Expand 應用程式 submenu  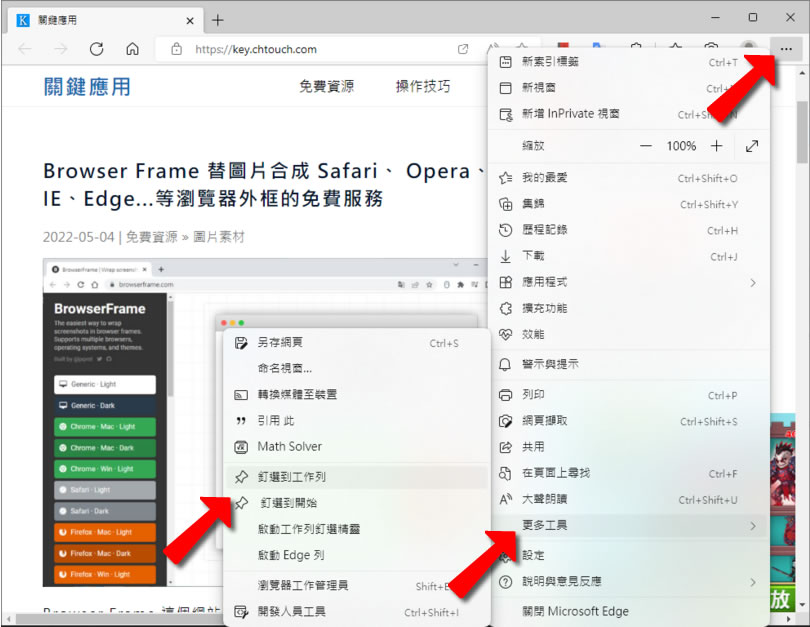628,282
